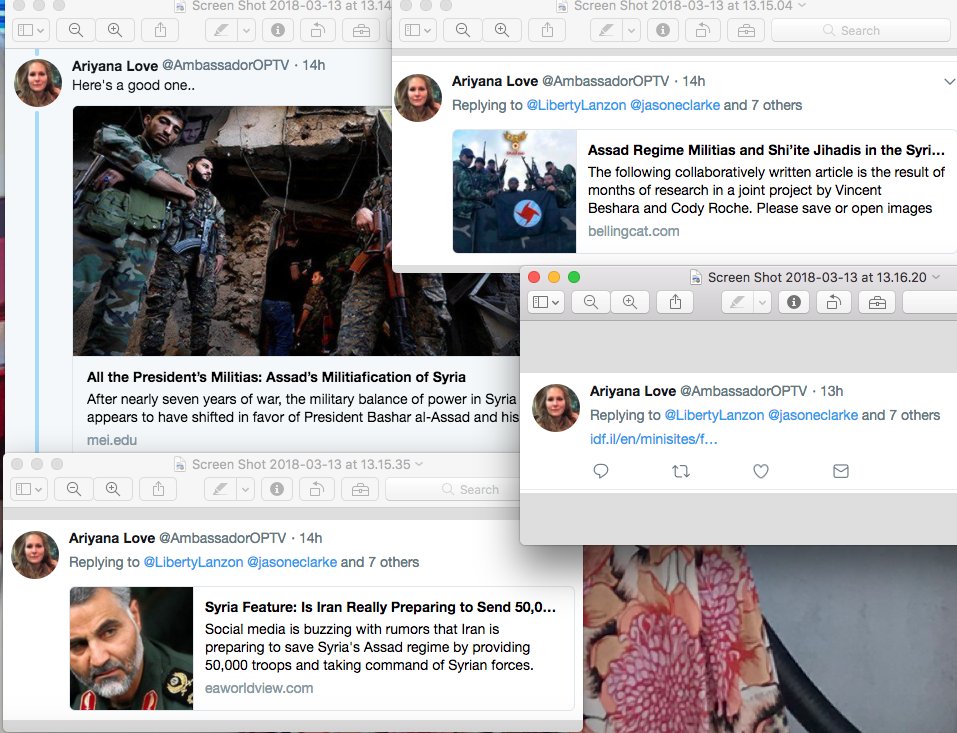Image resolution: width=957 pixels, height=733 pixels.
Task: Open markup pen in 13.15.04 window
Action: (606, 31)
